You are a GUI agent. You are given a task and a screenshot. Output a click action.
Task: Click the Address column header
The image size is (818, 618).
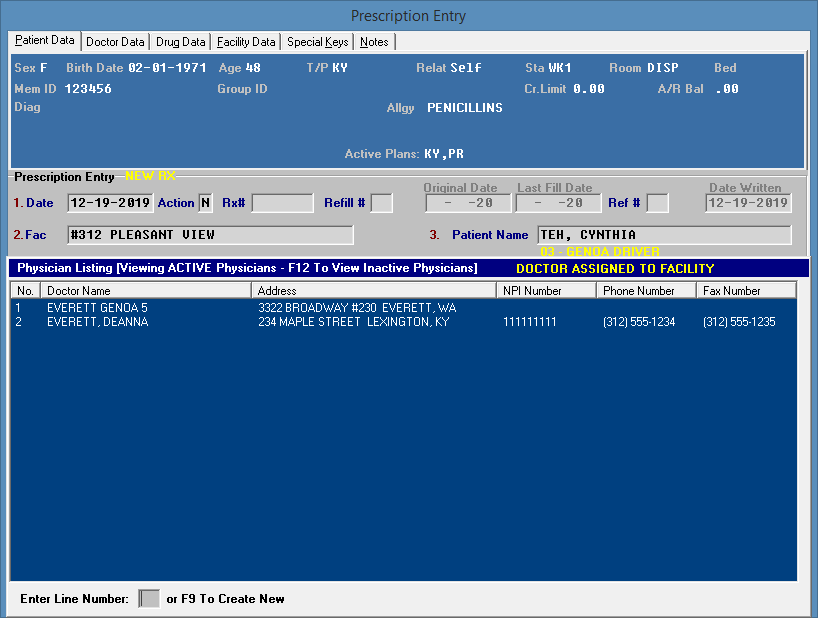point(375,291)
